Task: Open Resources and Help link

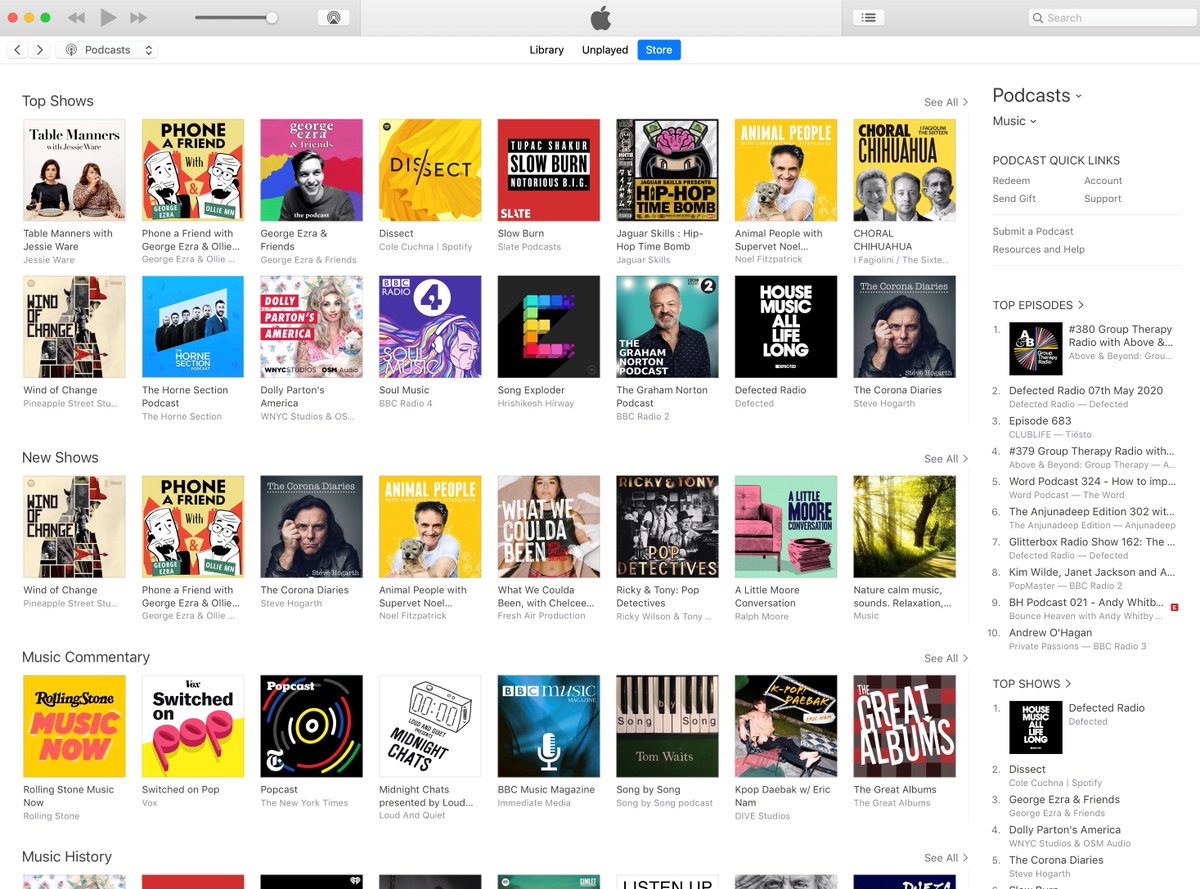Action: (x=1038, y=250)
